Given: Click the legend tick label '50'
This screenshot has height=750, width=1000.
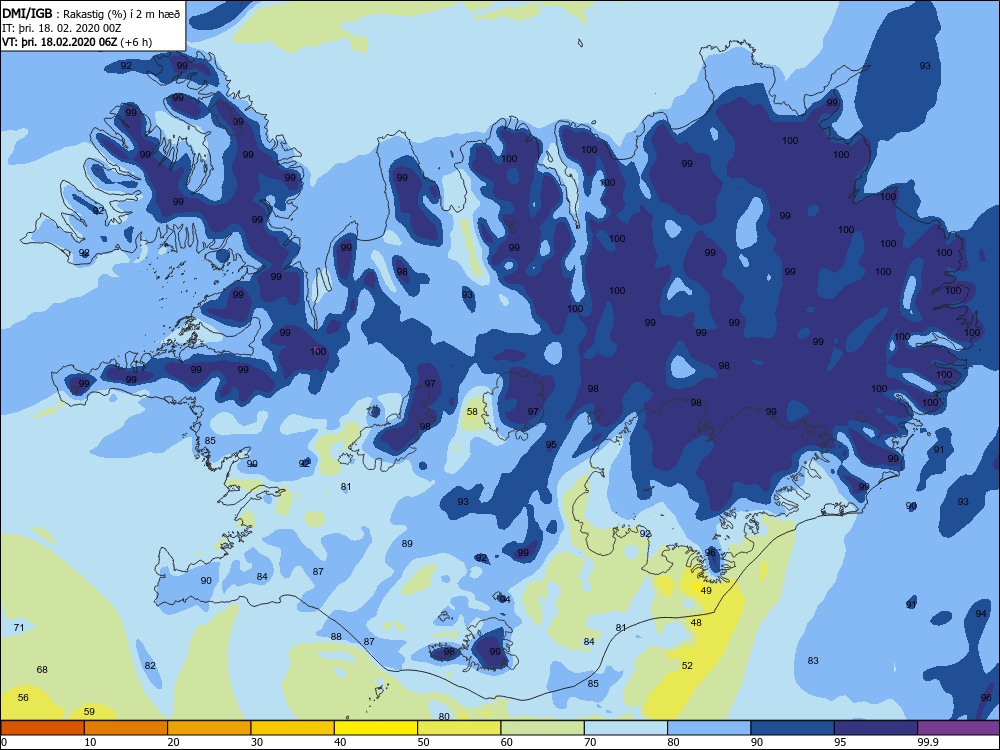Looking at the screenshot, I should click(423, 742).
